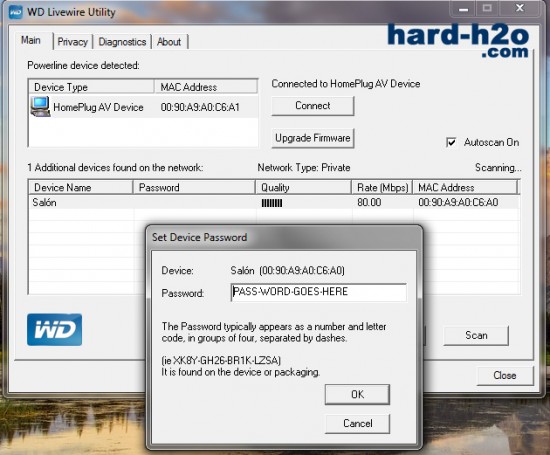Click the Scanning... status text

pyautogui.click(x=498, y=168)
